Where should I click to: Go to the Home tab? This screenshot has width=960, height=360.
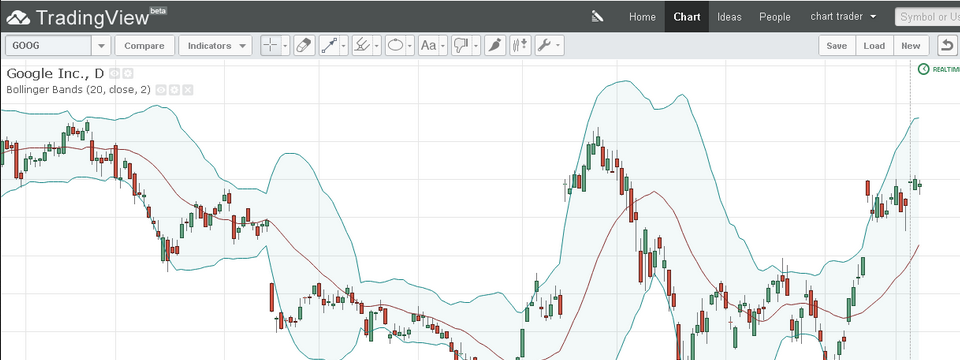tap(642, 17)
